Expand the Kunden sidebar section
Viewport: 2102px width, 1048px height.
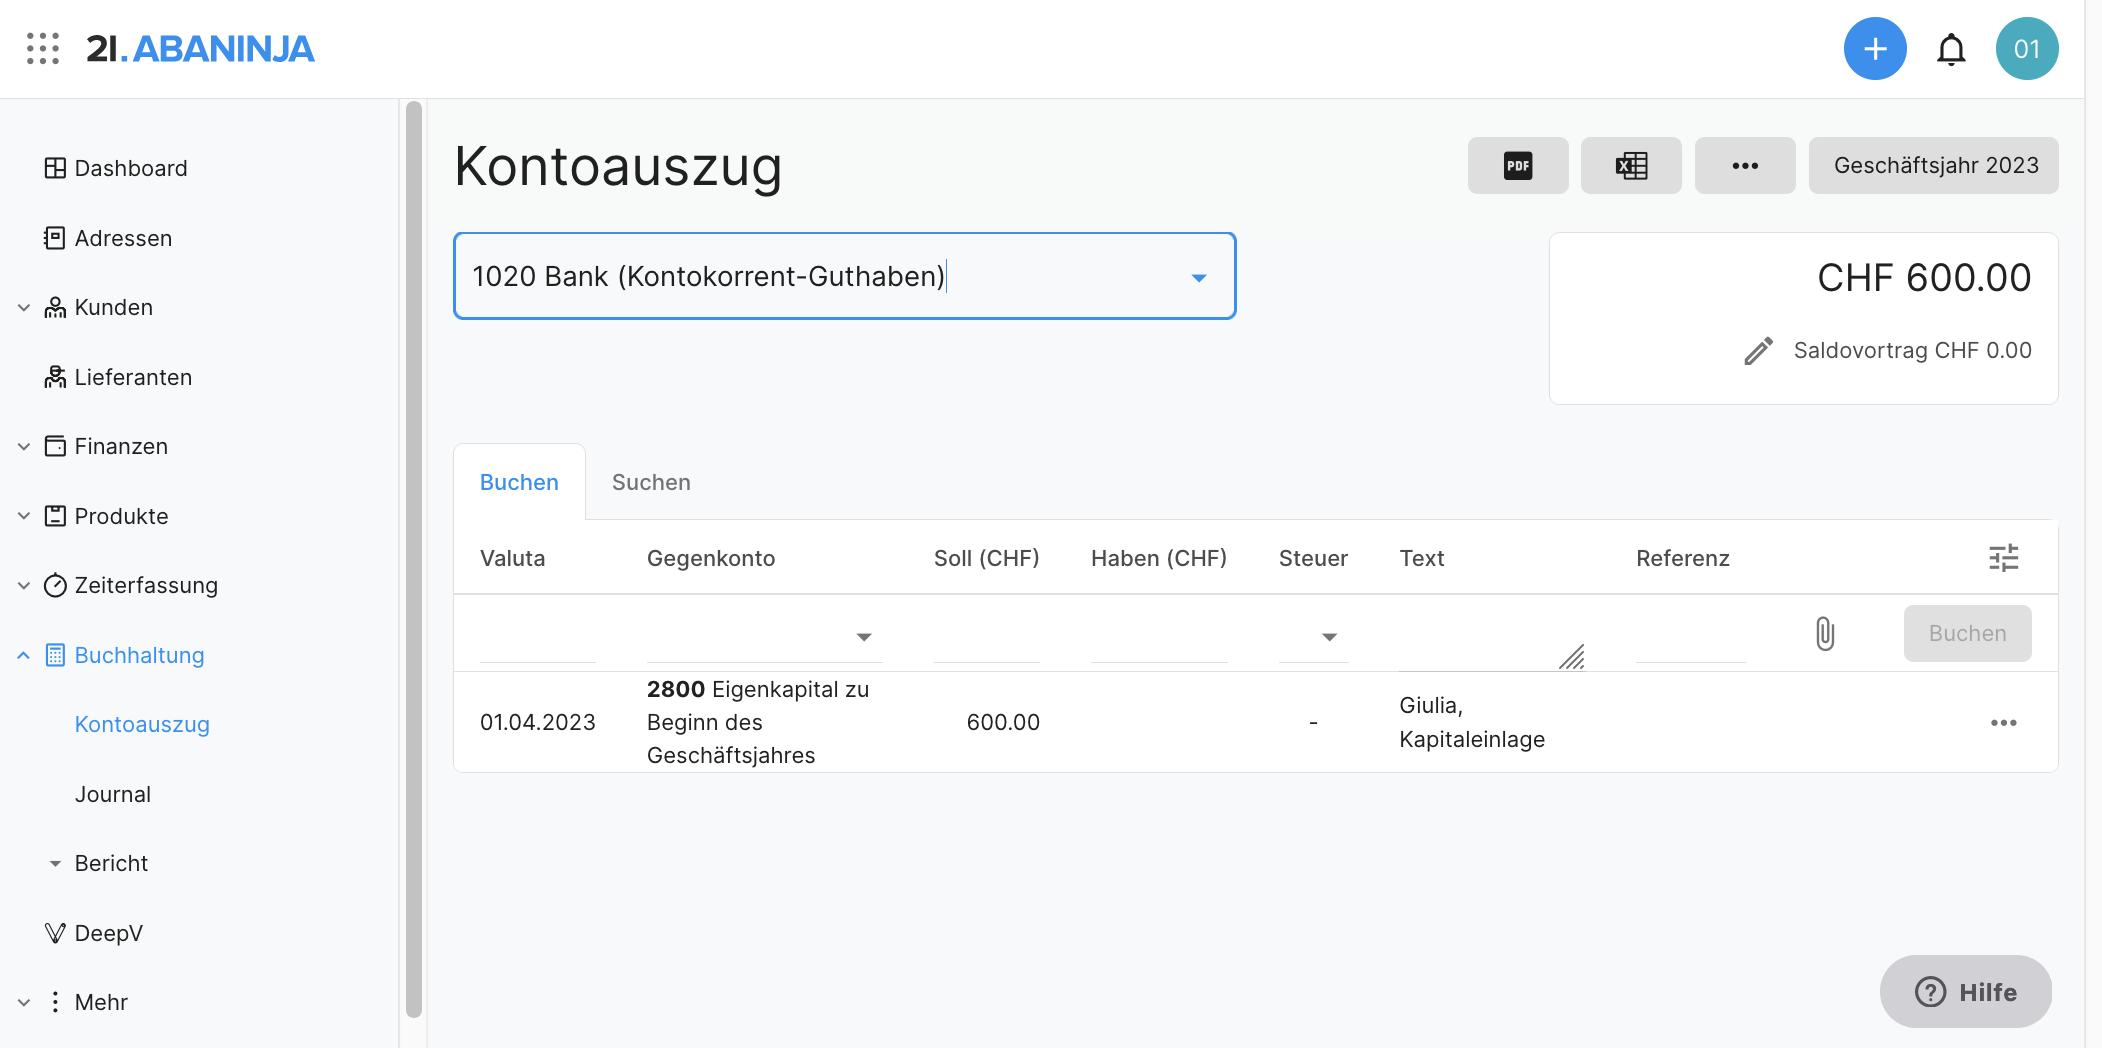(x=24, y=308)
